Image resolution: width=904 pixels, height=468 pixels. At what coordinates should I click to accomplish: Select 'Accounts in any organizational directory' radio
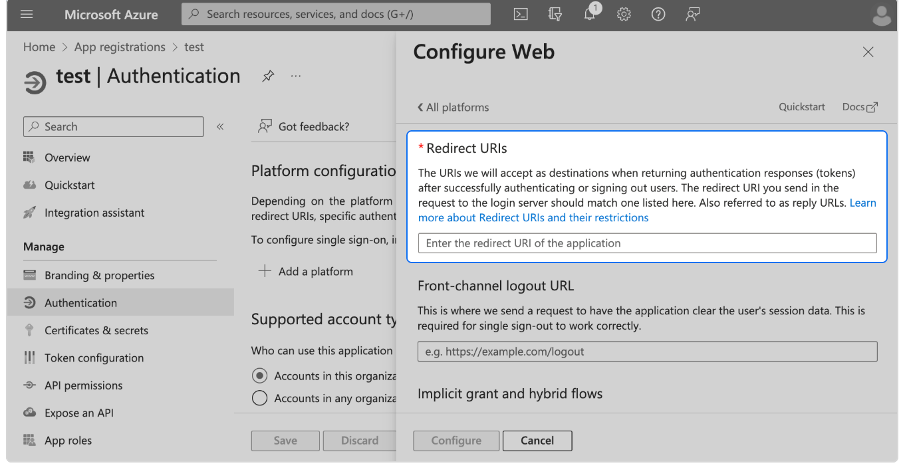260,398
